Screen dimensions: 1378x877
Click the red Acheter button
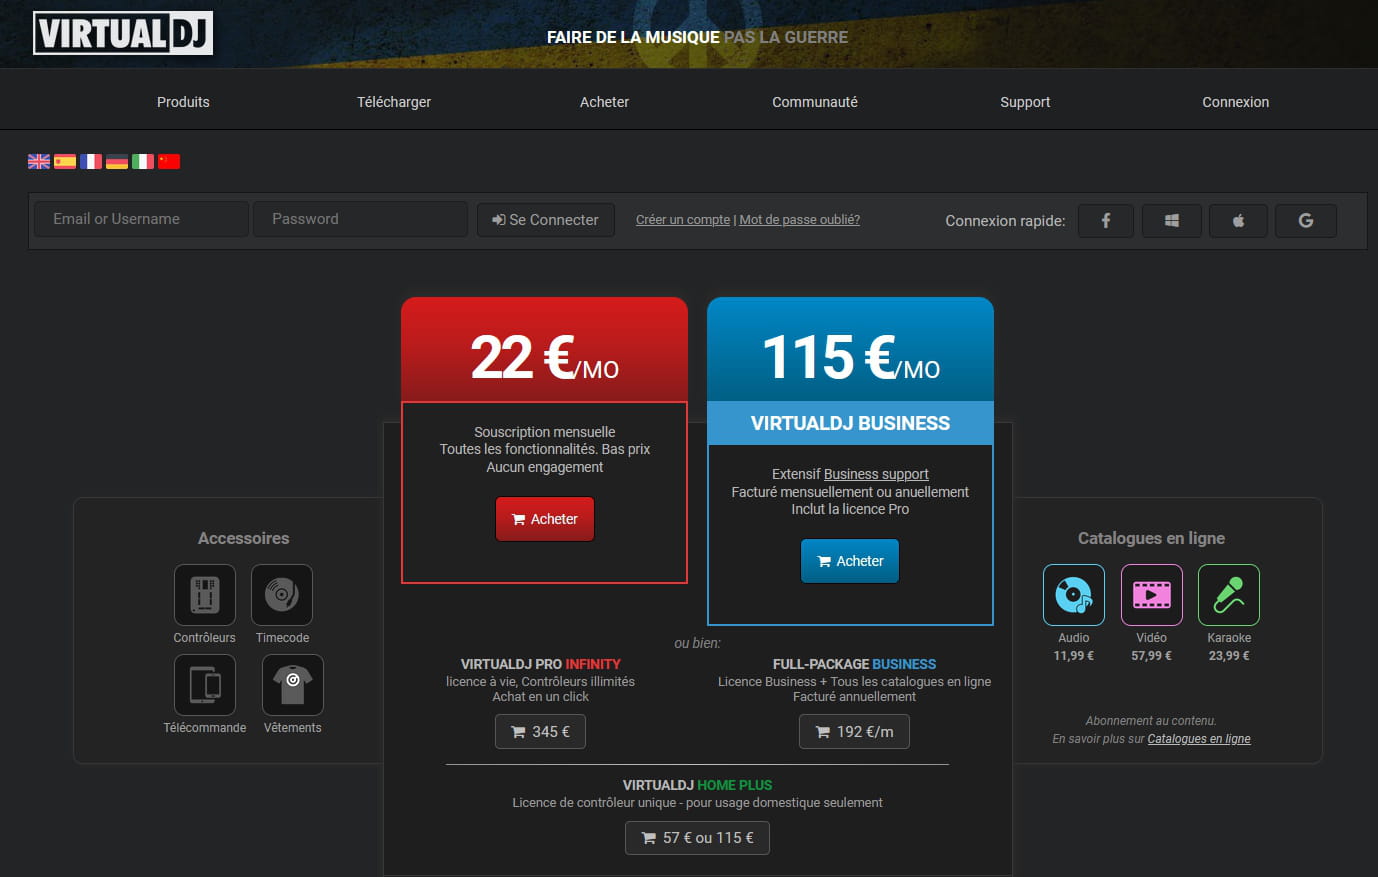point(545,519)
